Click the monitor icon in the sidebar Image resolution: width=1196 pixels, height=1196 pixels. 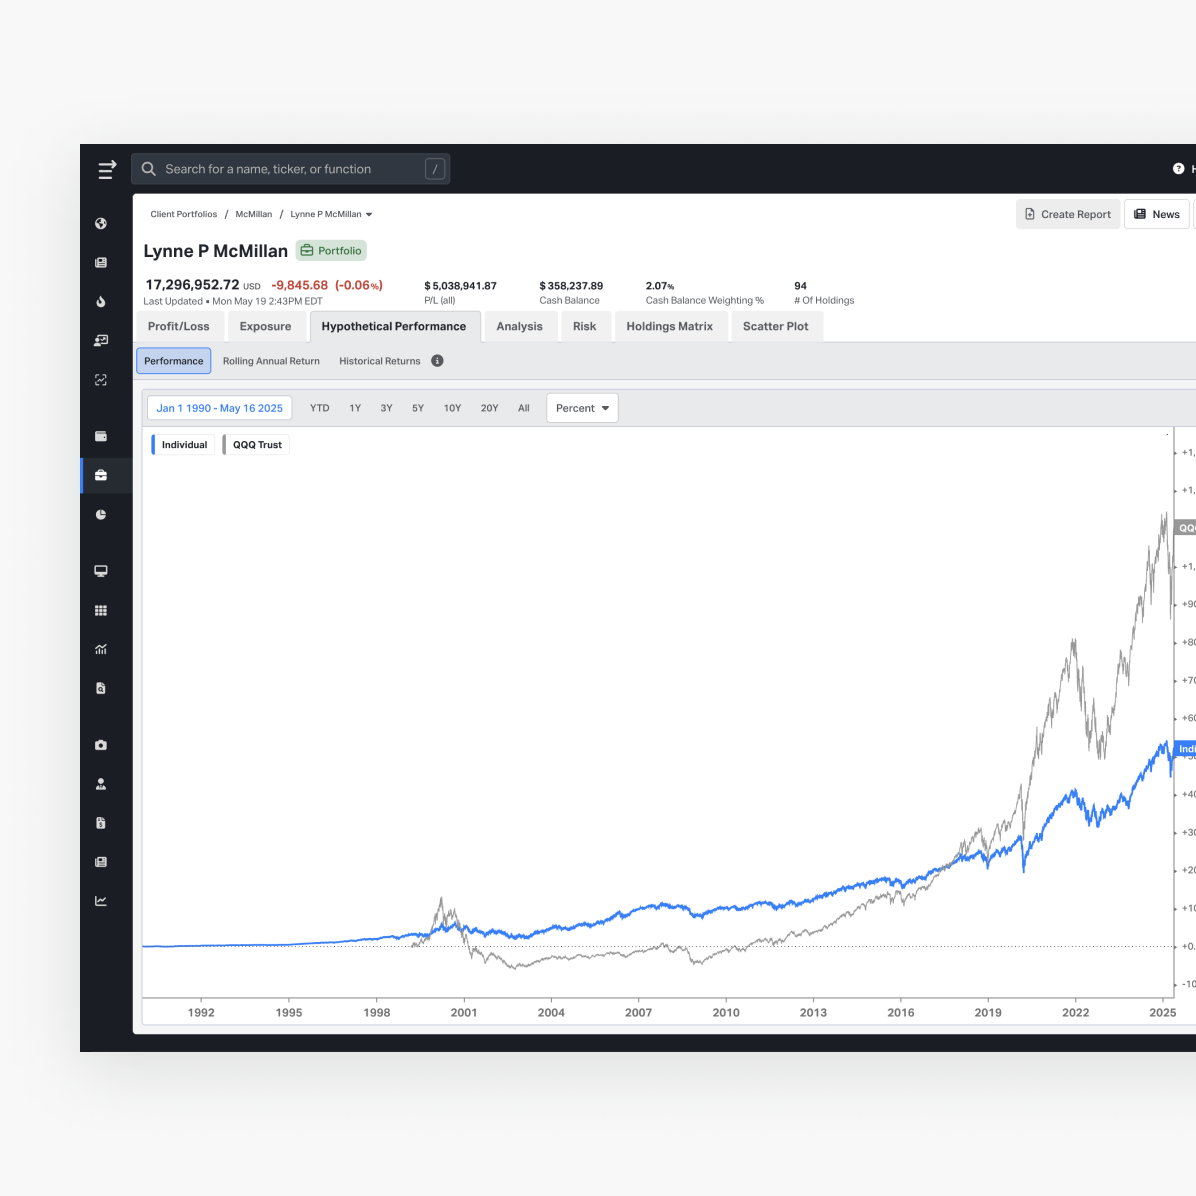(101, 571)
